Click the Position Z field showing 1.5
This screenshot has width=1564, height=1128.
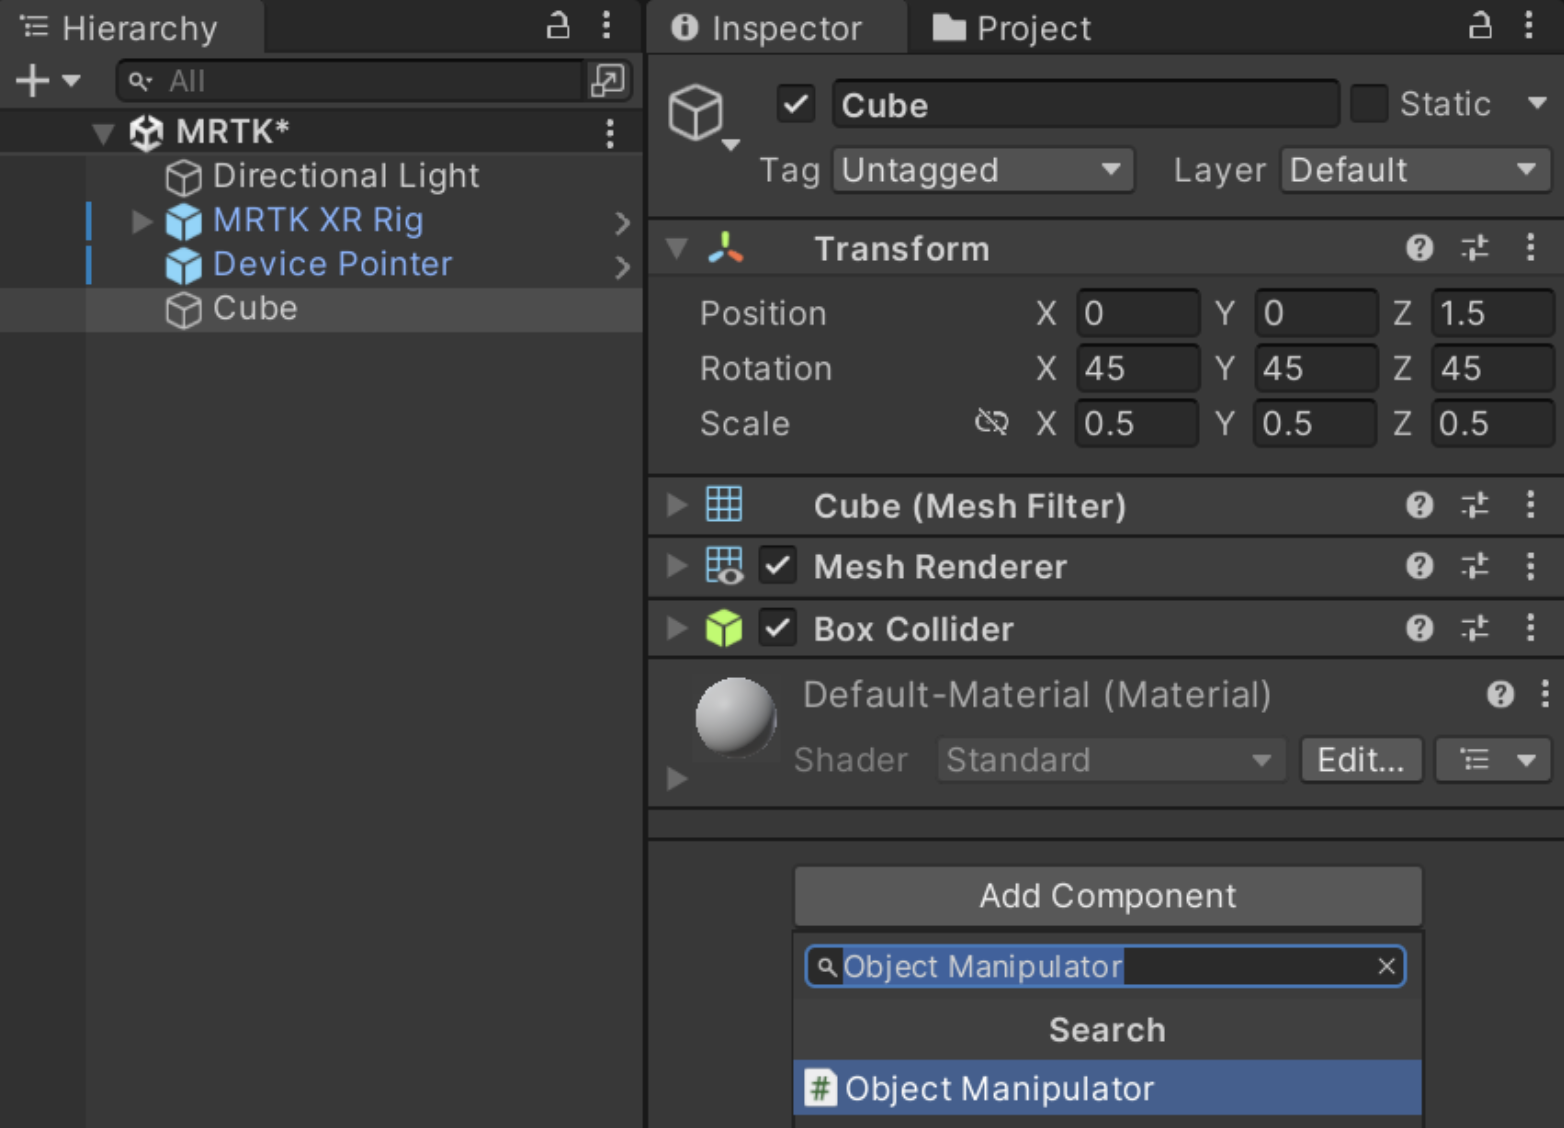[x=1492, y=314]
